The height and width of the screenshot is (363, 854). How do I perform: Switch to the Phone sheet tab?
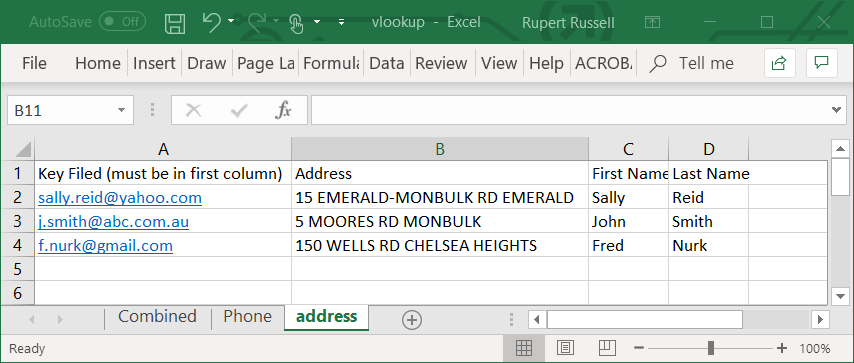coord(248,317)
